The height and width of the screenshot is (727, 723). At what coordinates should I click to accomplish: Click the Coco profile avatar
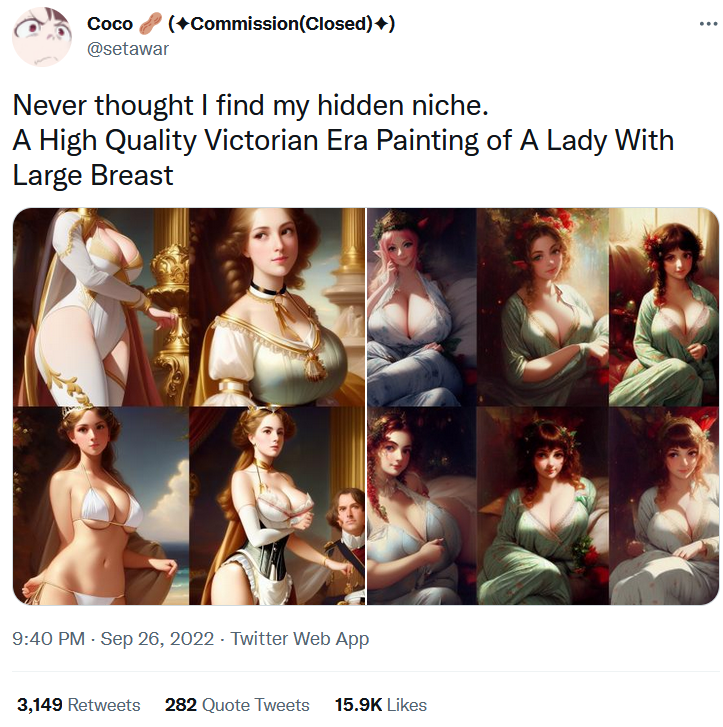(42, 37)
